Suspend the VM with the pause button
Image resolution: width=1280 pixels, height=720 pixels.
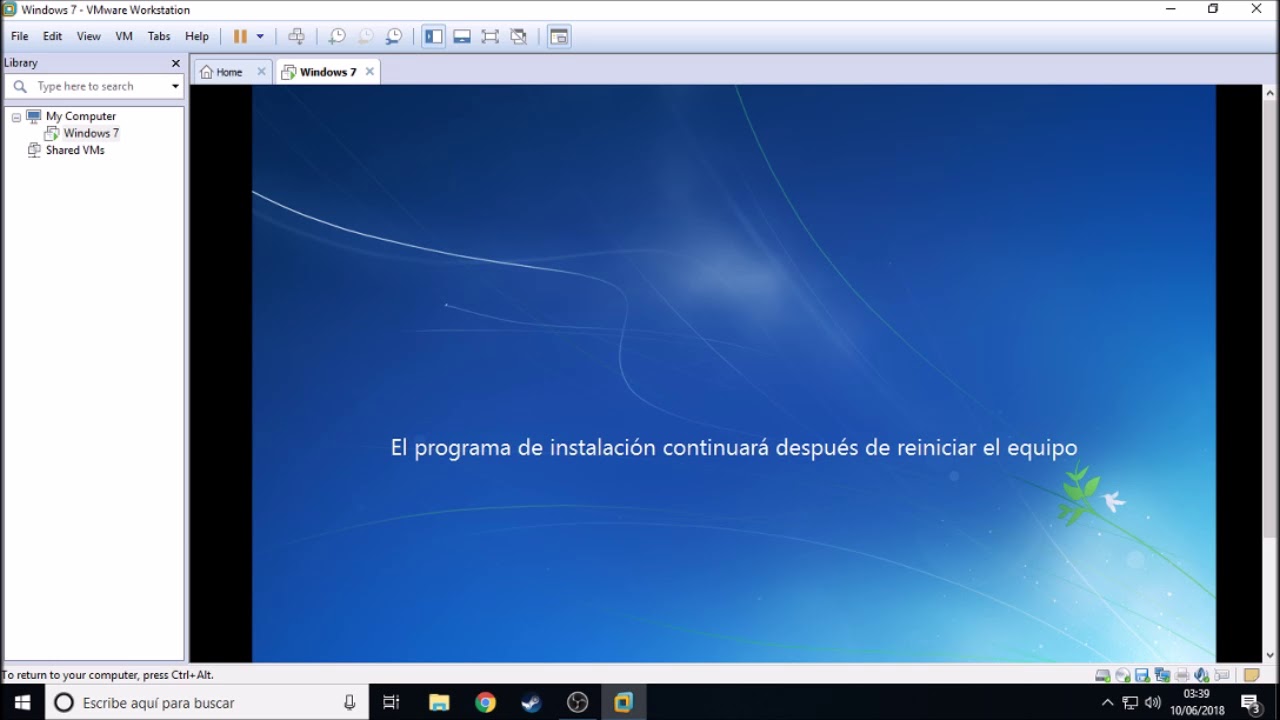tap(240, 36)
